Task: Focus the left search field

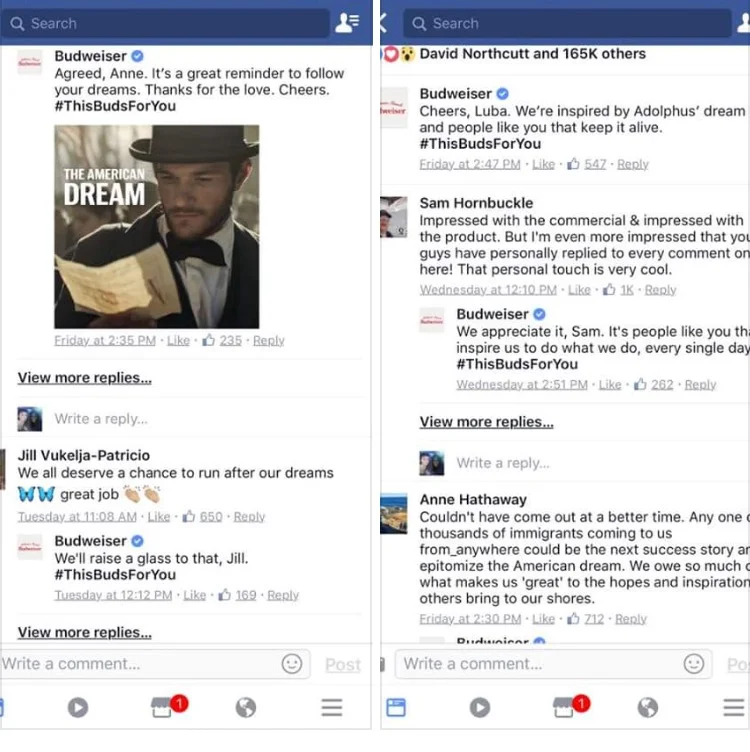Action: [165, 23]
